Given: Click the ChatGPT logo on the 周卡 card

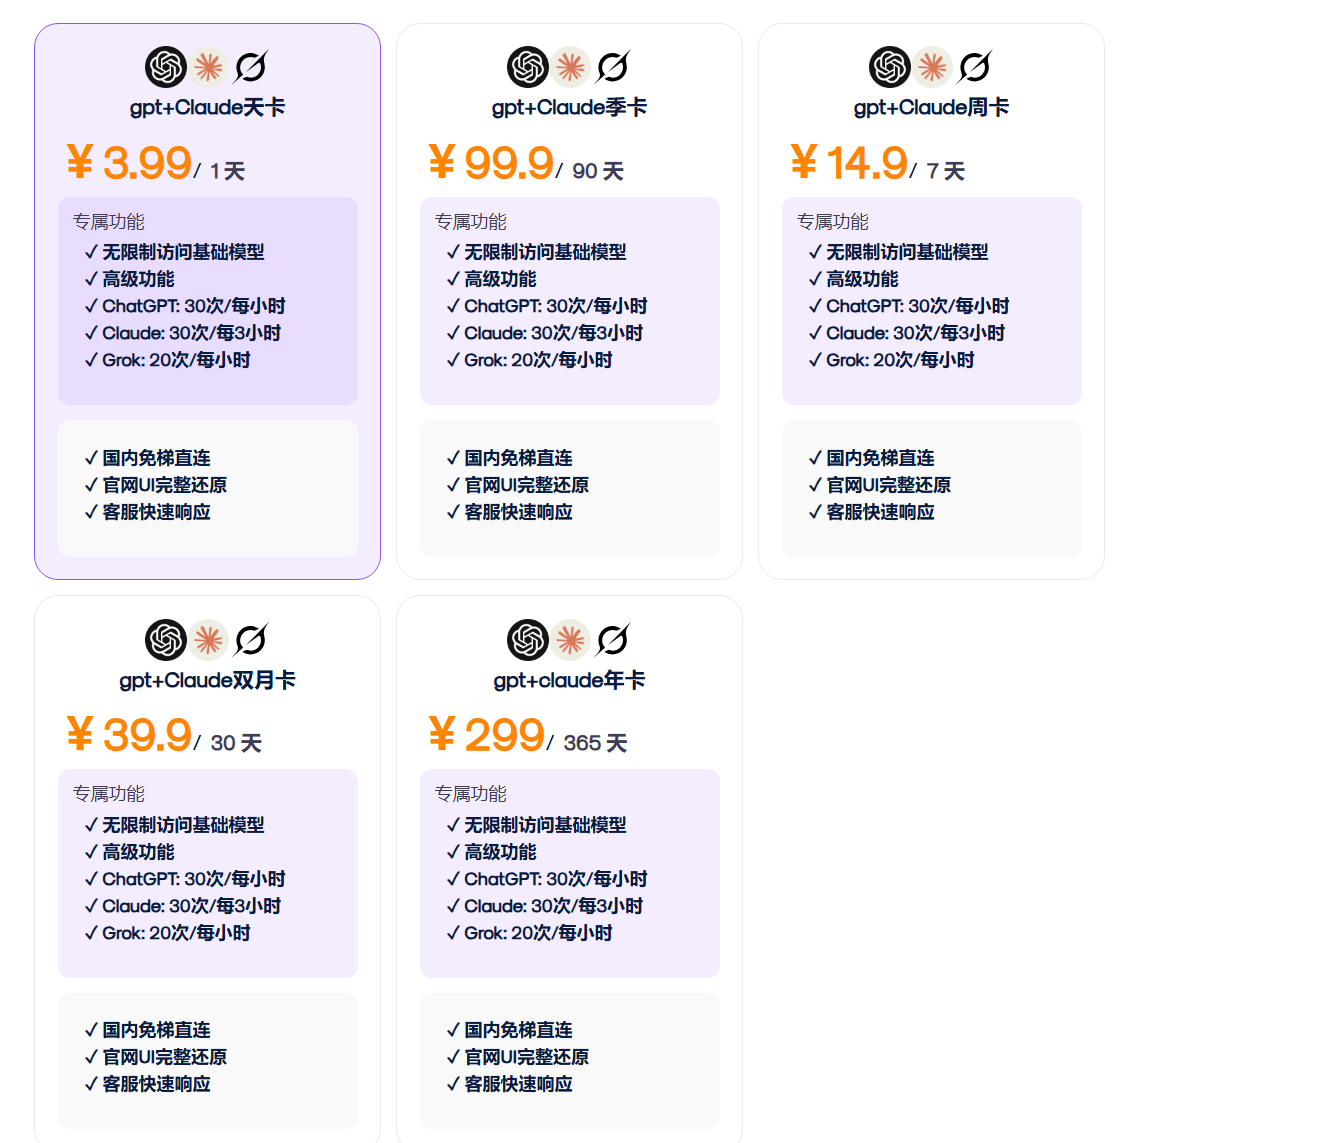Looking at the screenshot, I should coord(890,67).
